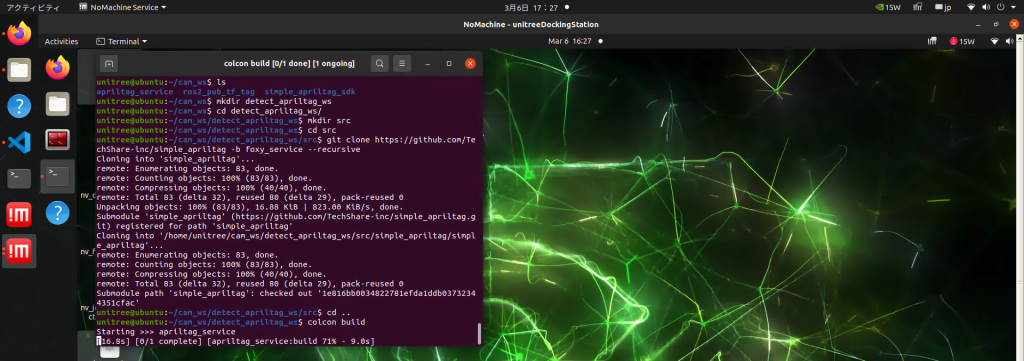Image resolution: width=1024 pixels, height=361 pixels.
Task: Click the 'Starting >>> apriltag_service' line
Action: (x=165, y=332)
